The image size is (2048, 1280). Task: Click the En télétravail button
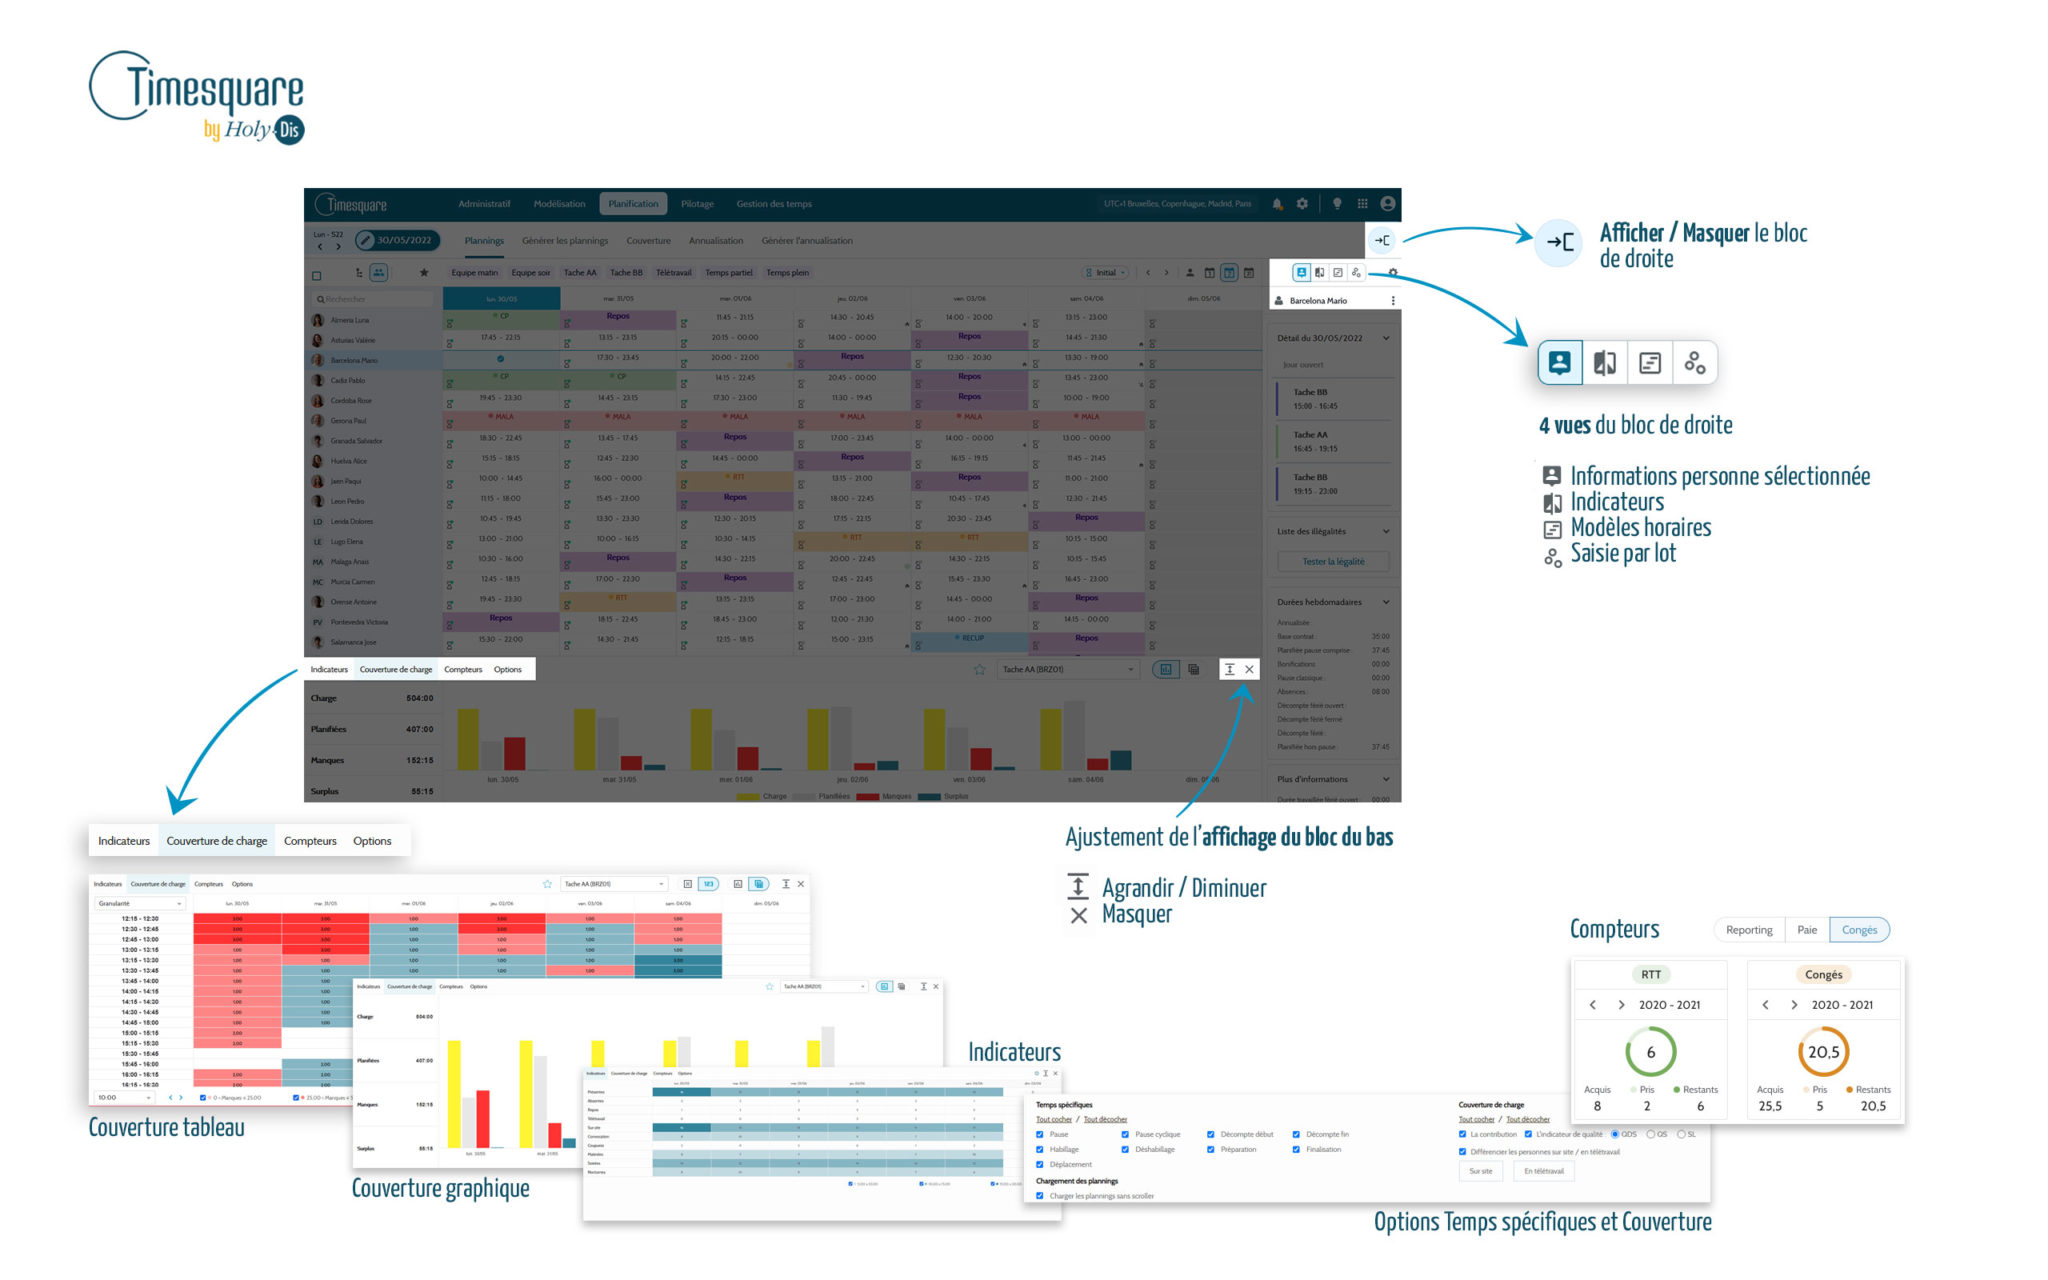[x=1544, y=1171]
